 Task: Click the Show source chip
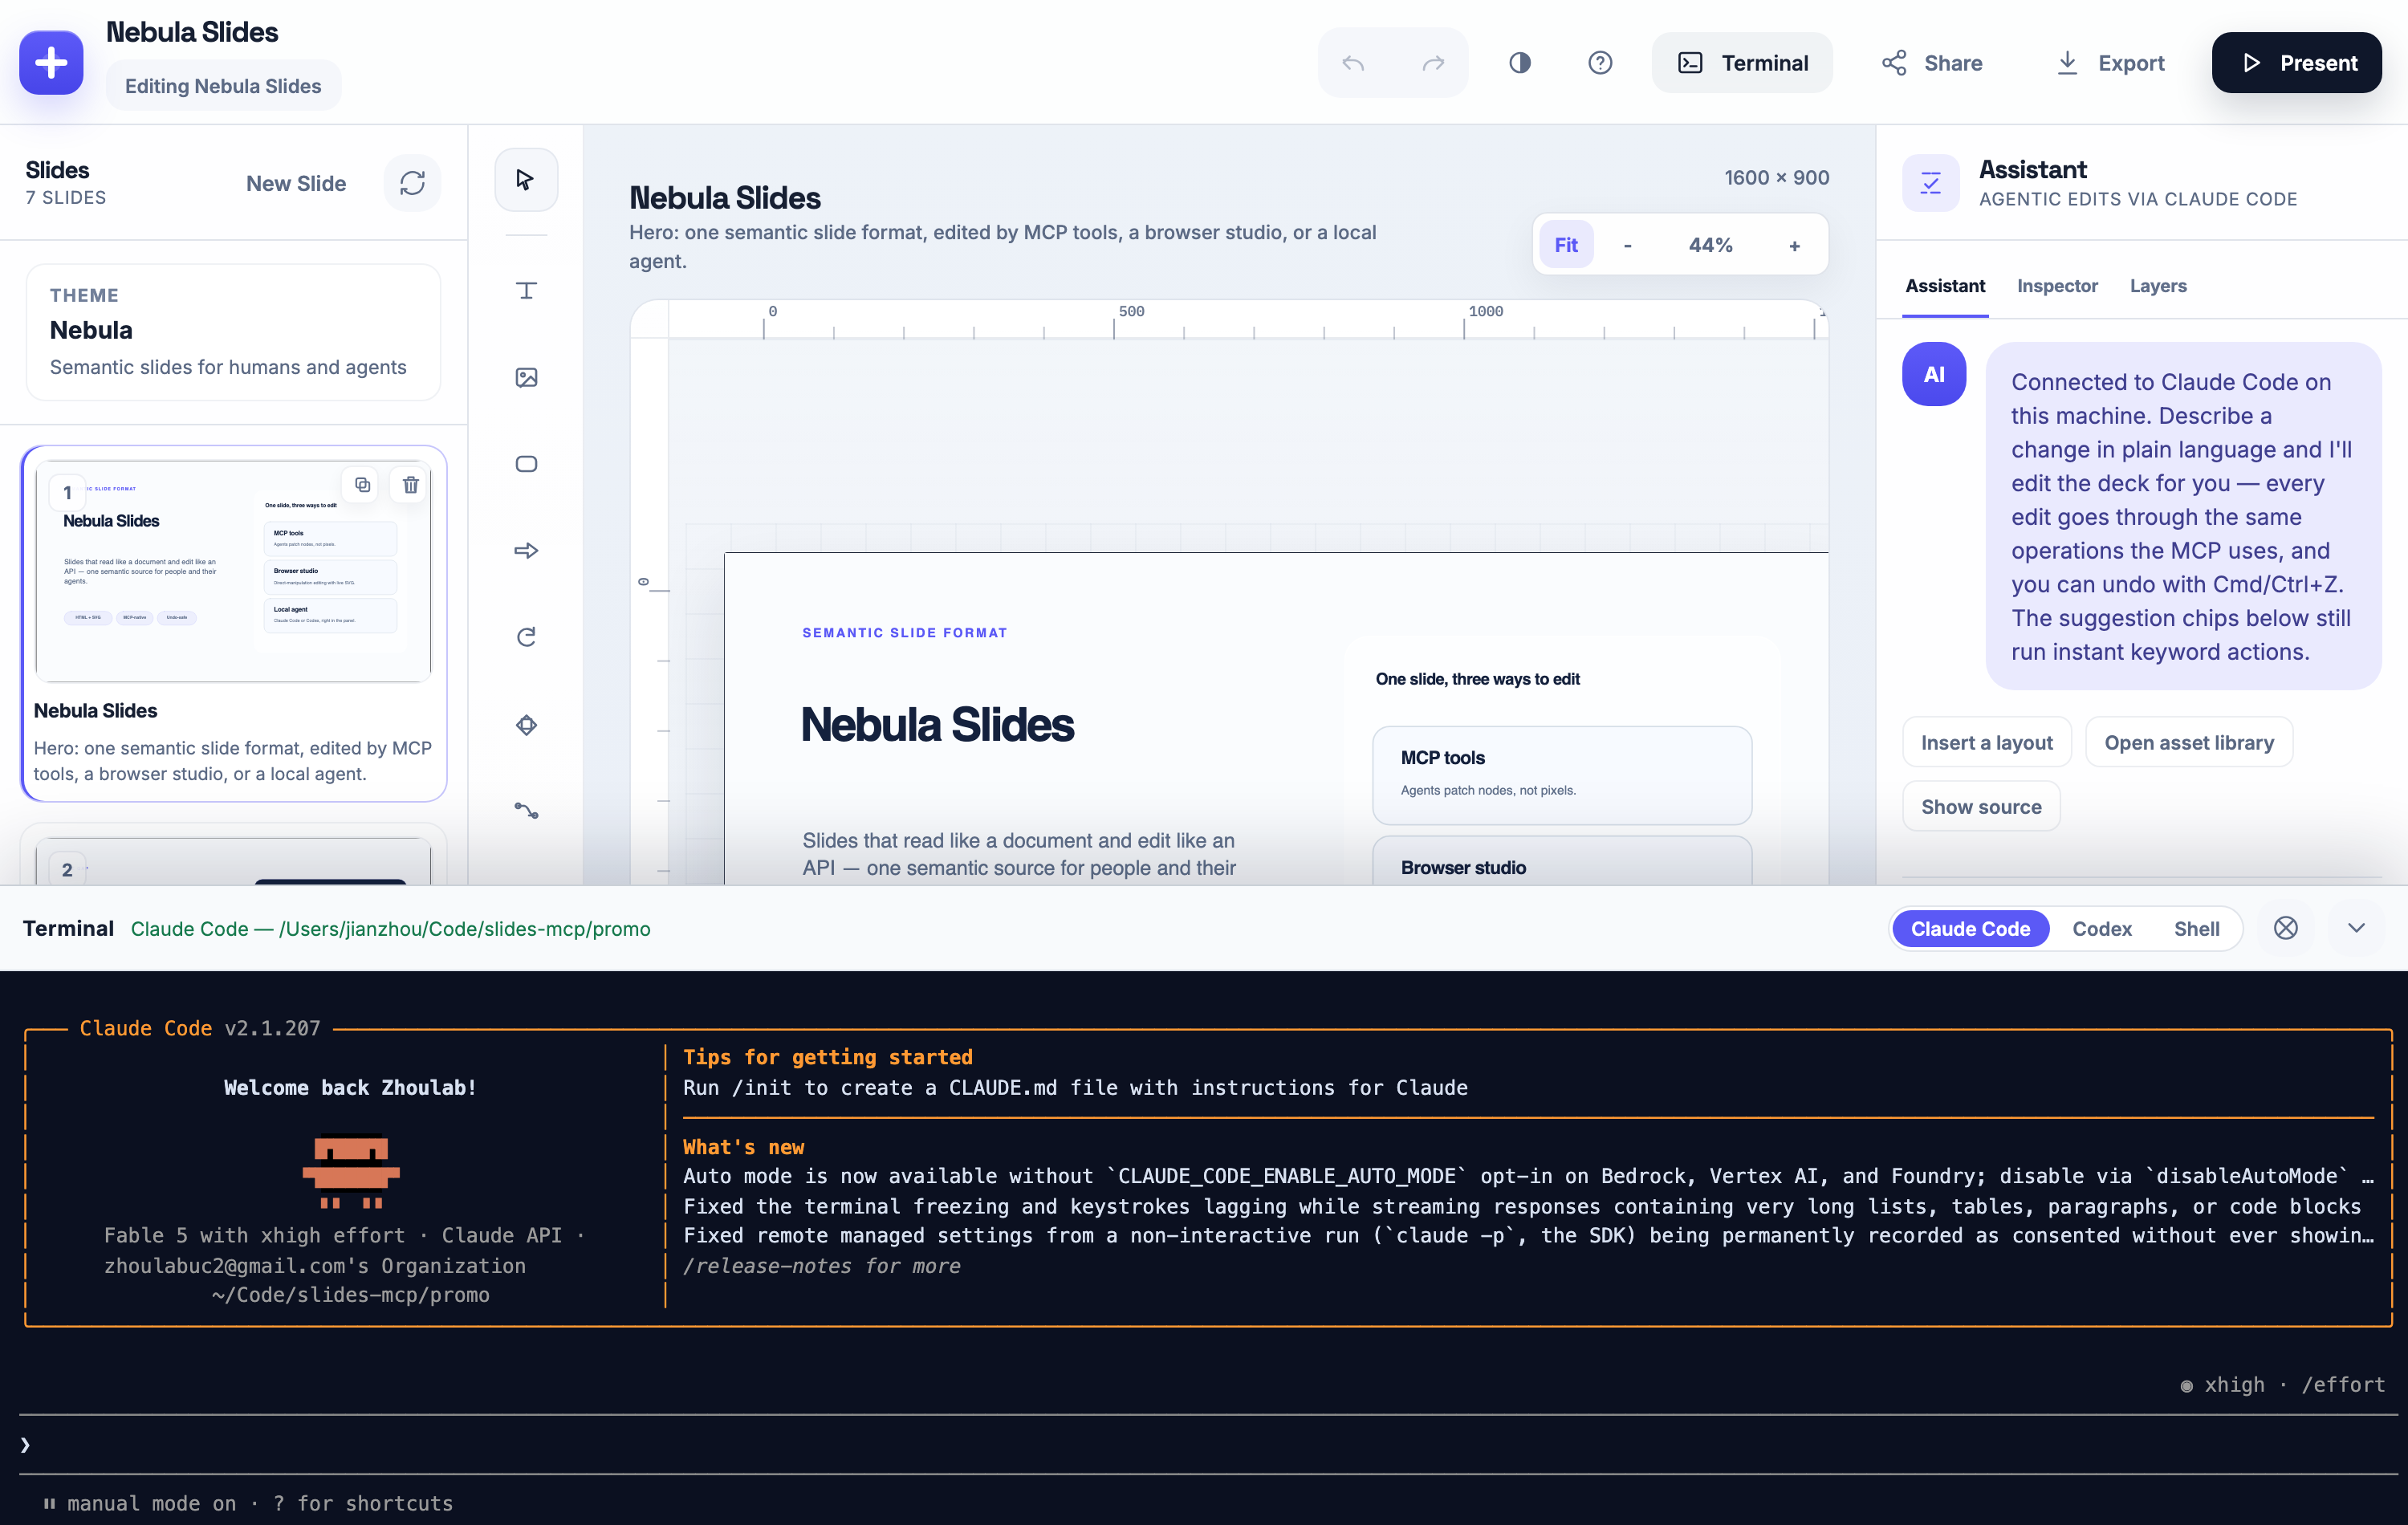(x=1980, y=806)
